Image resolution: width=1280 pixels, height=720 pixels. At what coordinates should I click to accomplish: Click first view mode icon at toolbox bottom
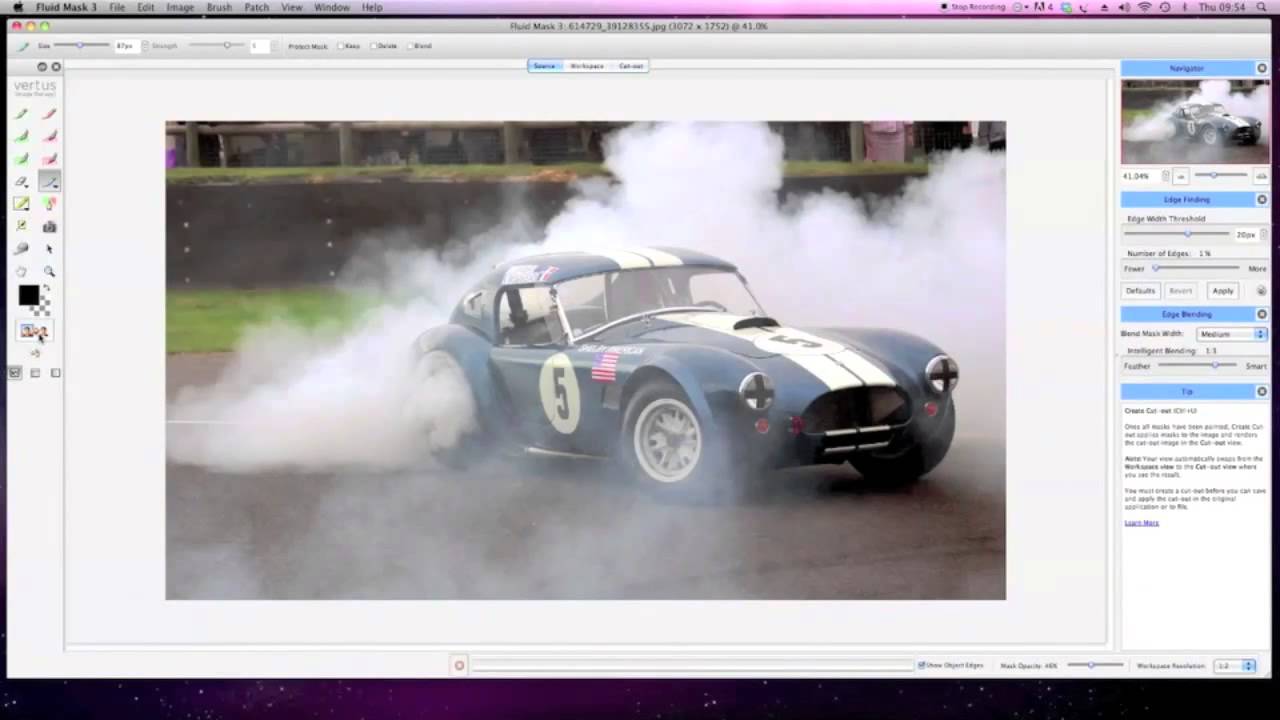(x=15, y=373)
